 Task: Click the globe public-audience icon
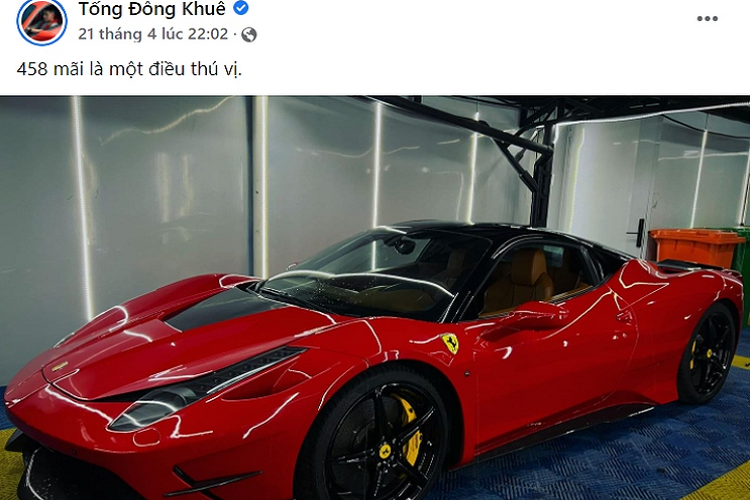(249, 34)
